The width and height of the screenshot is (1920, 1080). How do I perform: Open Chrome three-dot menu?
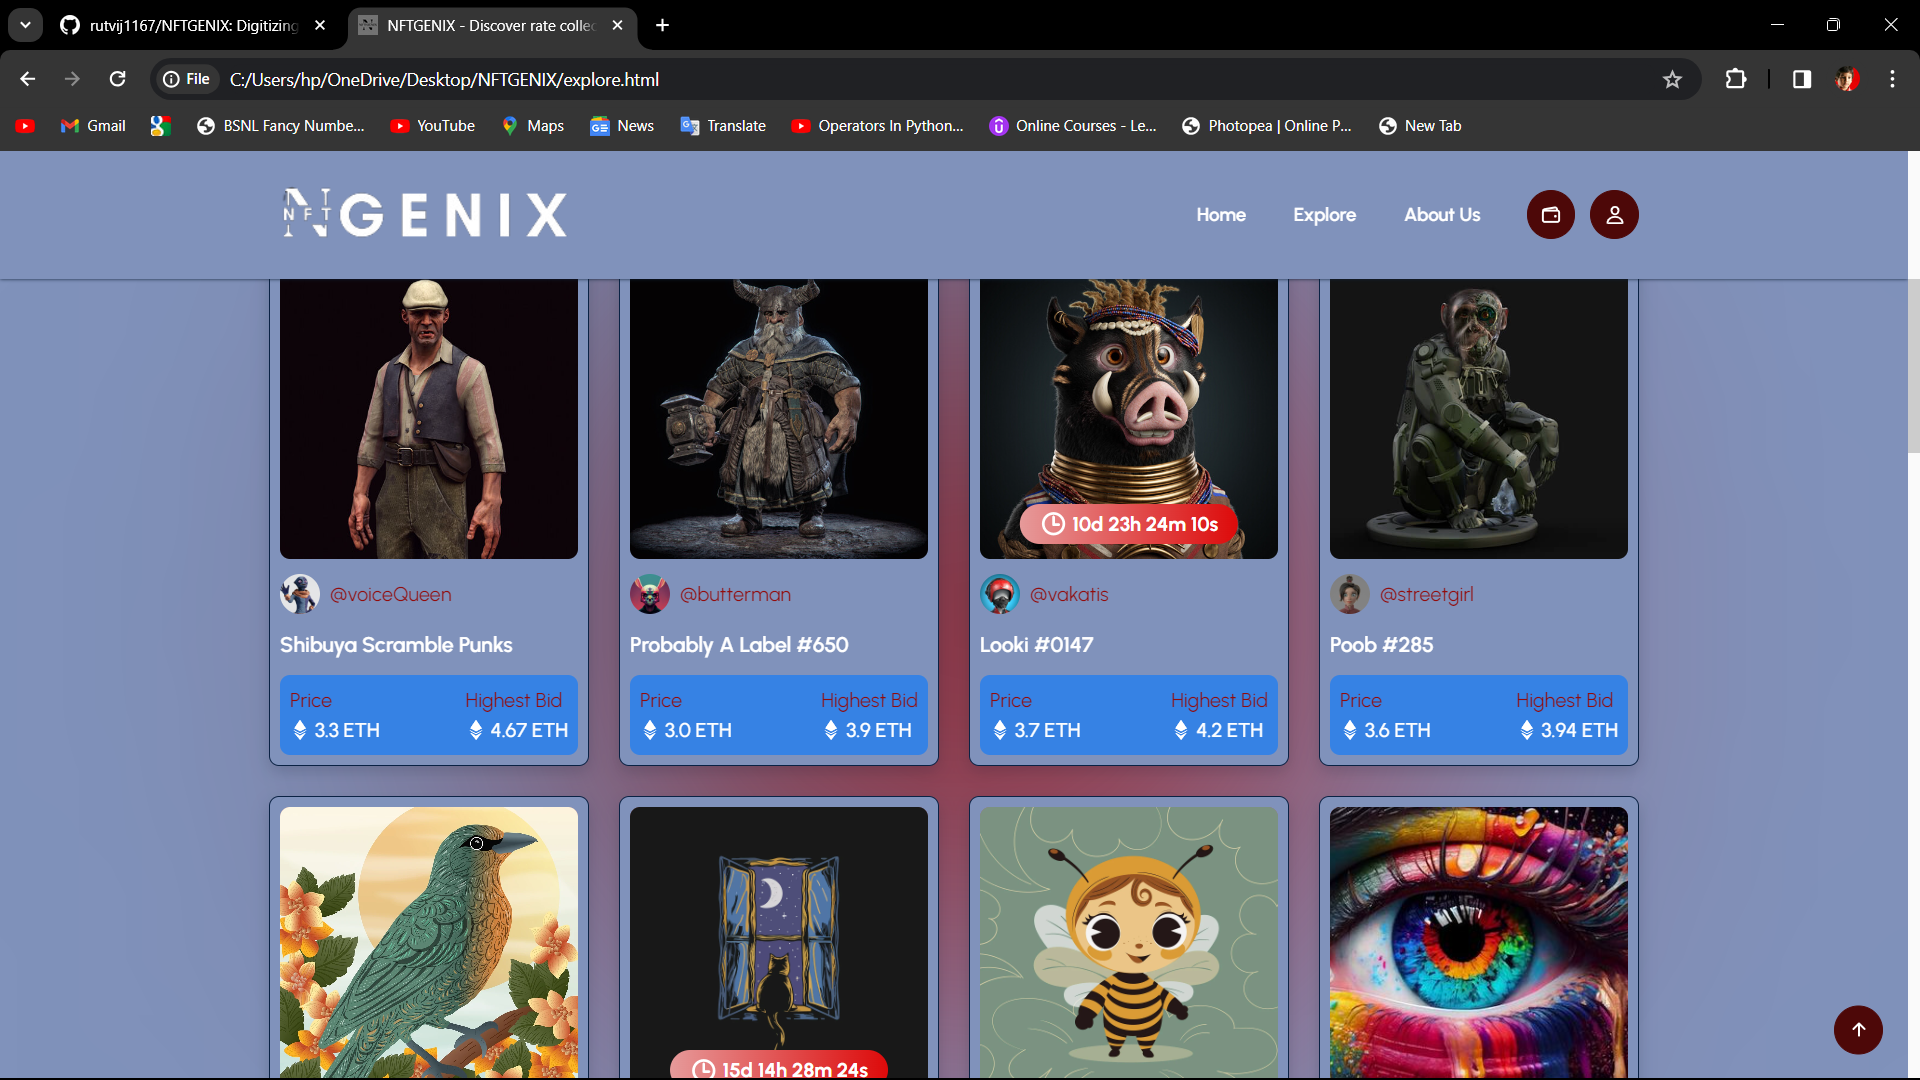pos(1892,80)
